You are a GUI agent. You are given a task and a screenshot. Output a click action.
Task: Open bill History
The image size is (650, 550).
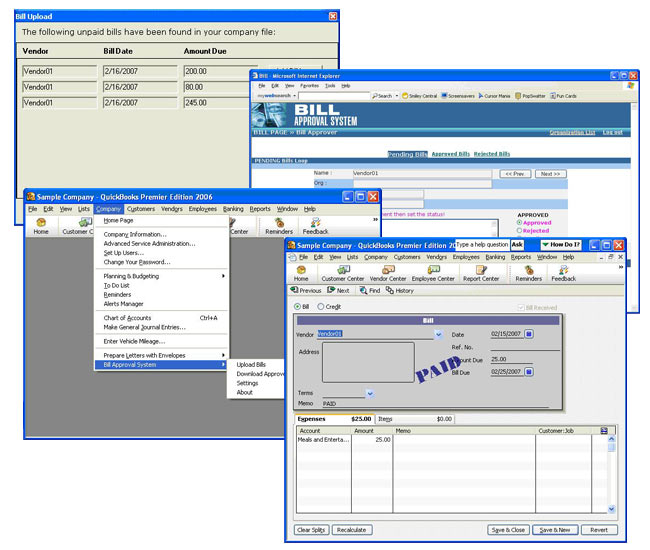400,291
